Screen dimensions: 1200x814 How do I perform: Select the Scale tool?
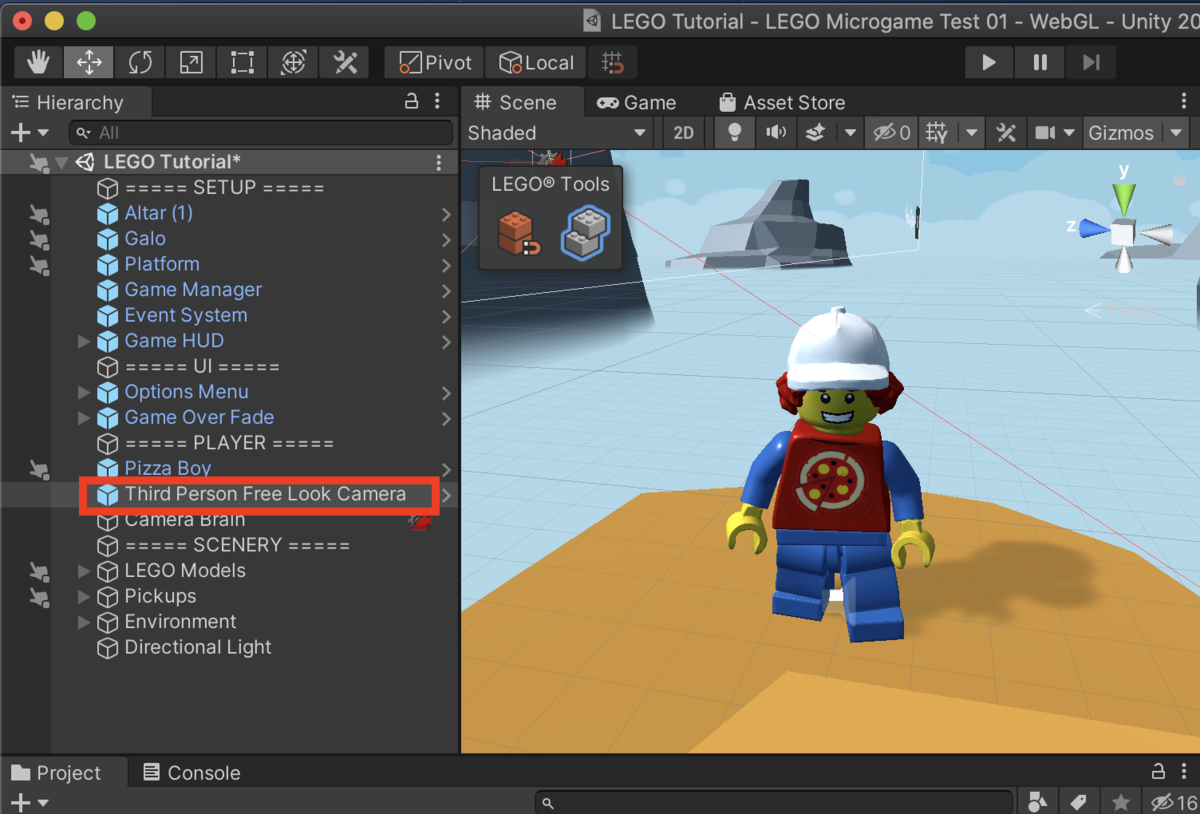tap(191, 63)
